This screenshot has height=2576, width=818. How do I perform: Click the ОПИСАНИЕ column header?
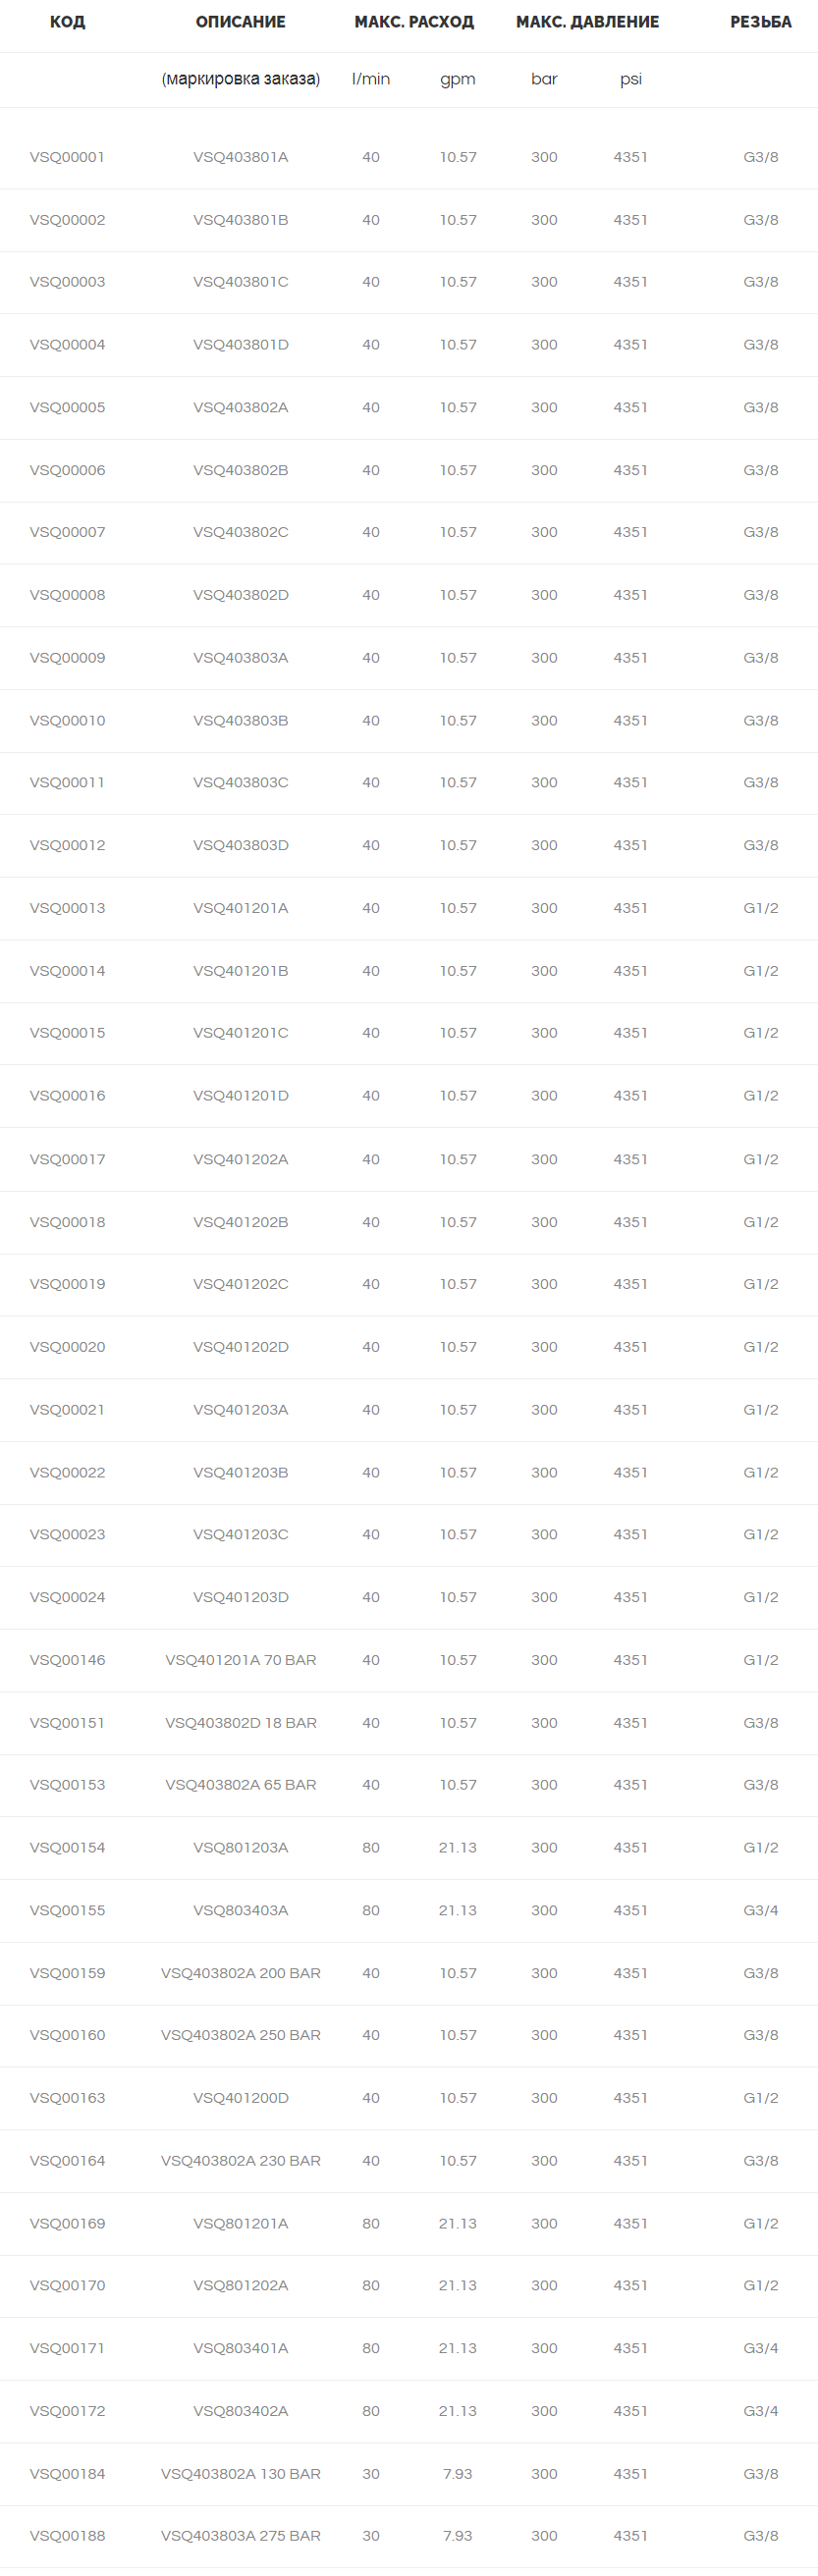[x=240, y=22]
